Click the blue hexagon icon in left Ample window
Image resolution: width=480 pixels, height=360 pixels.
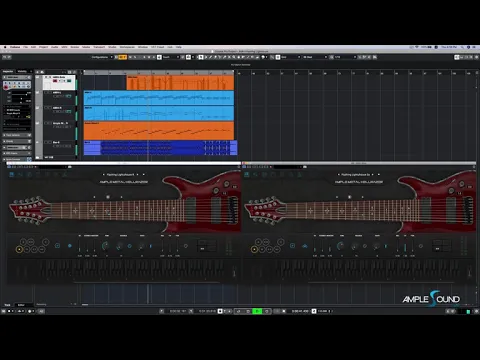(x=70, y=246)
